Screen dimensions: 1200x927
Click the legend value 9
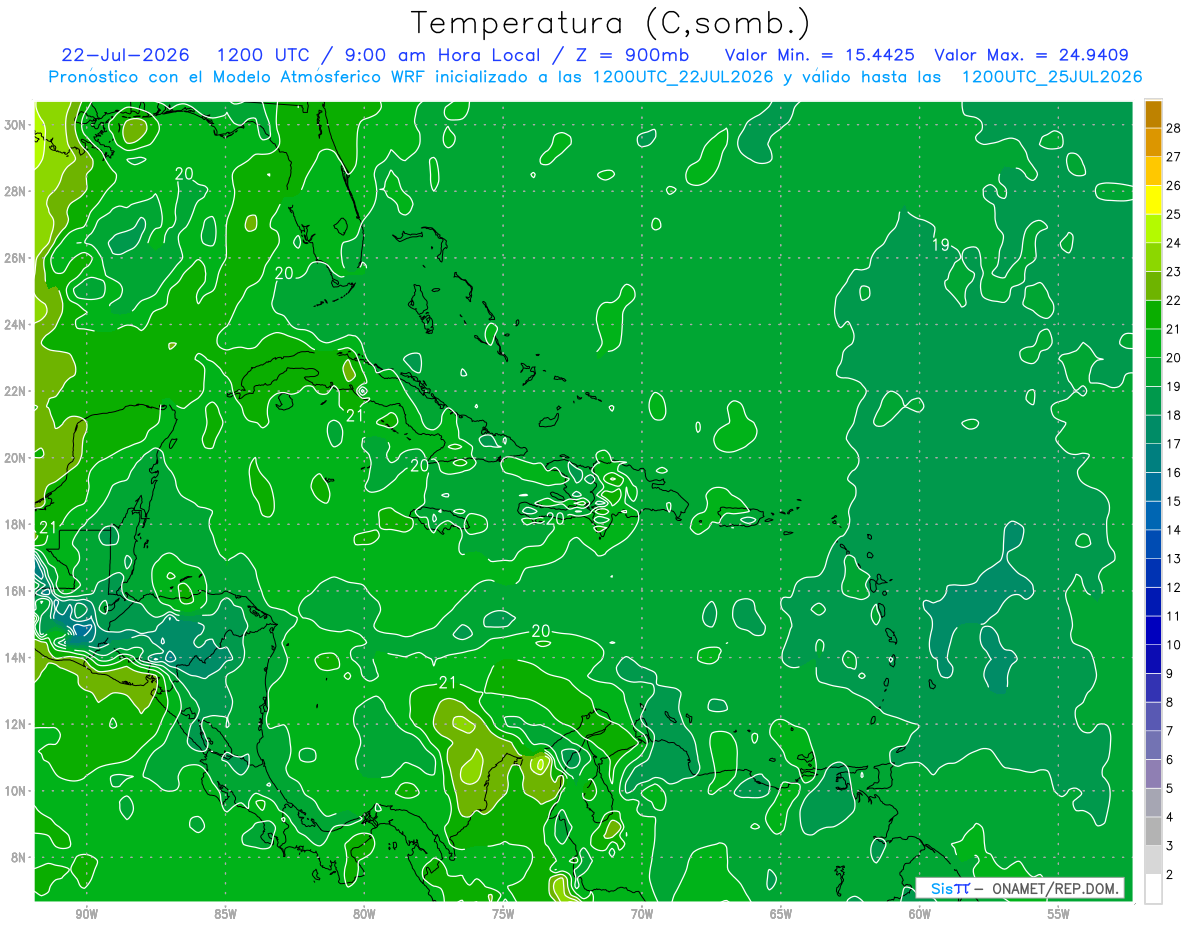click(x=1170, y=674)
